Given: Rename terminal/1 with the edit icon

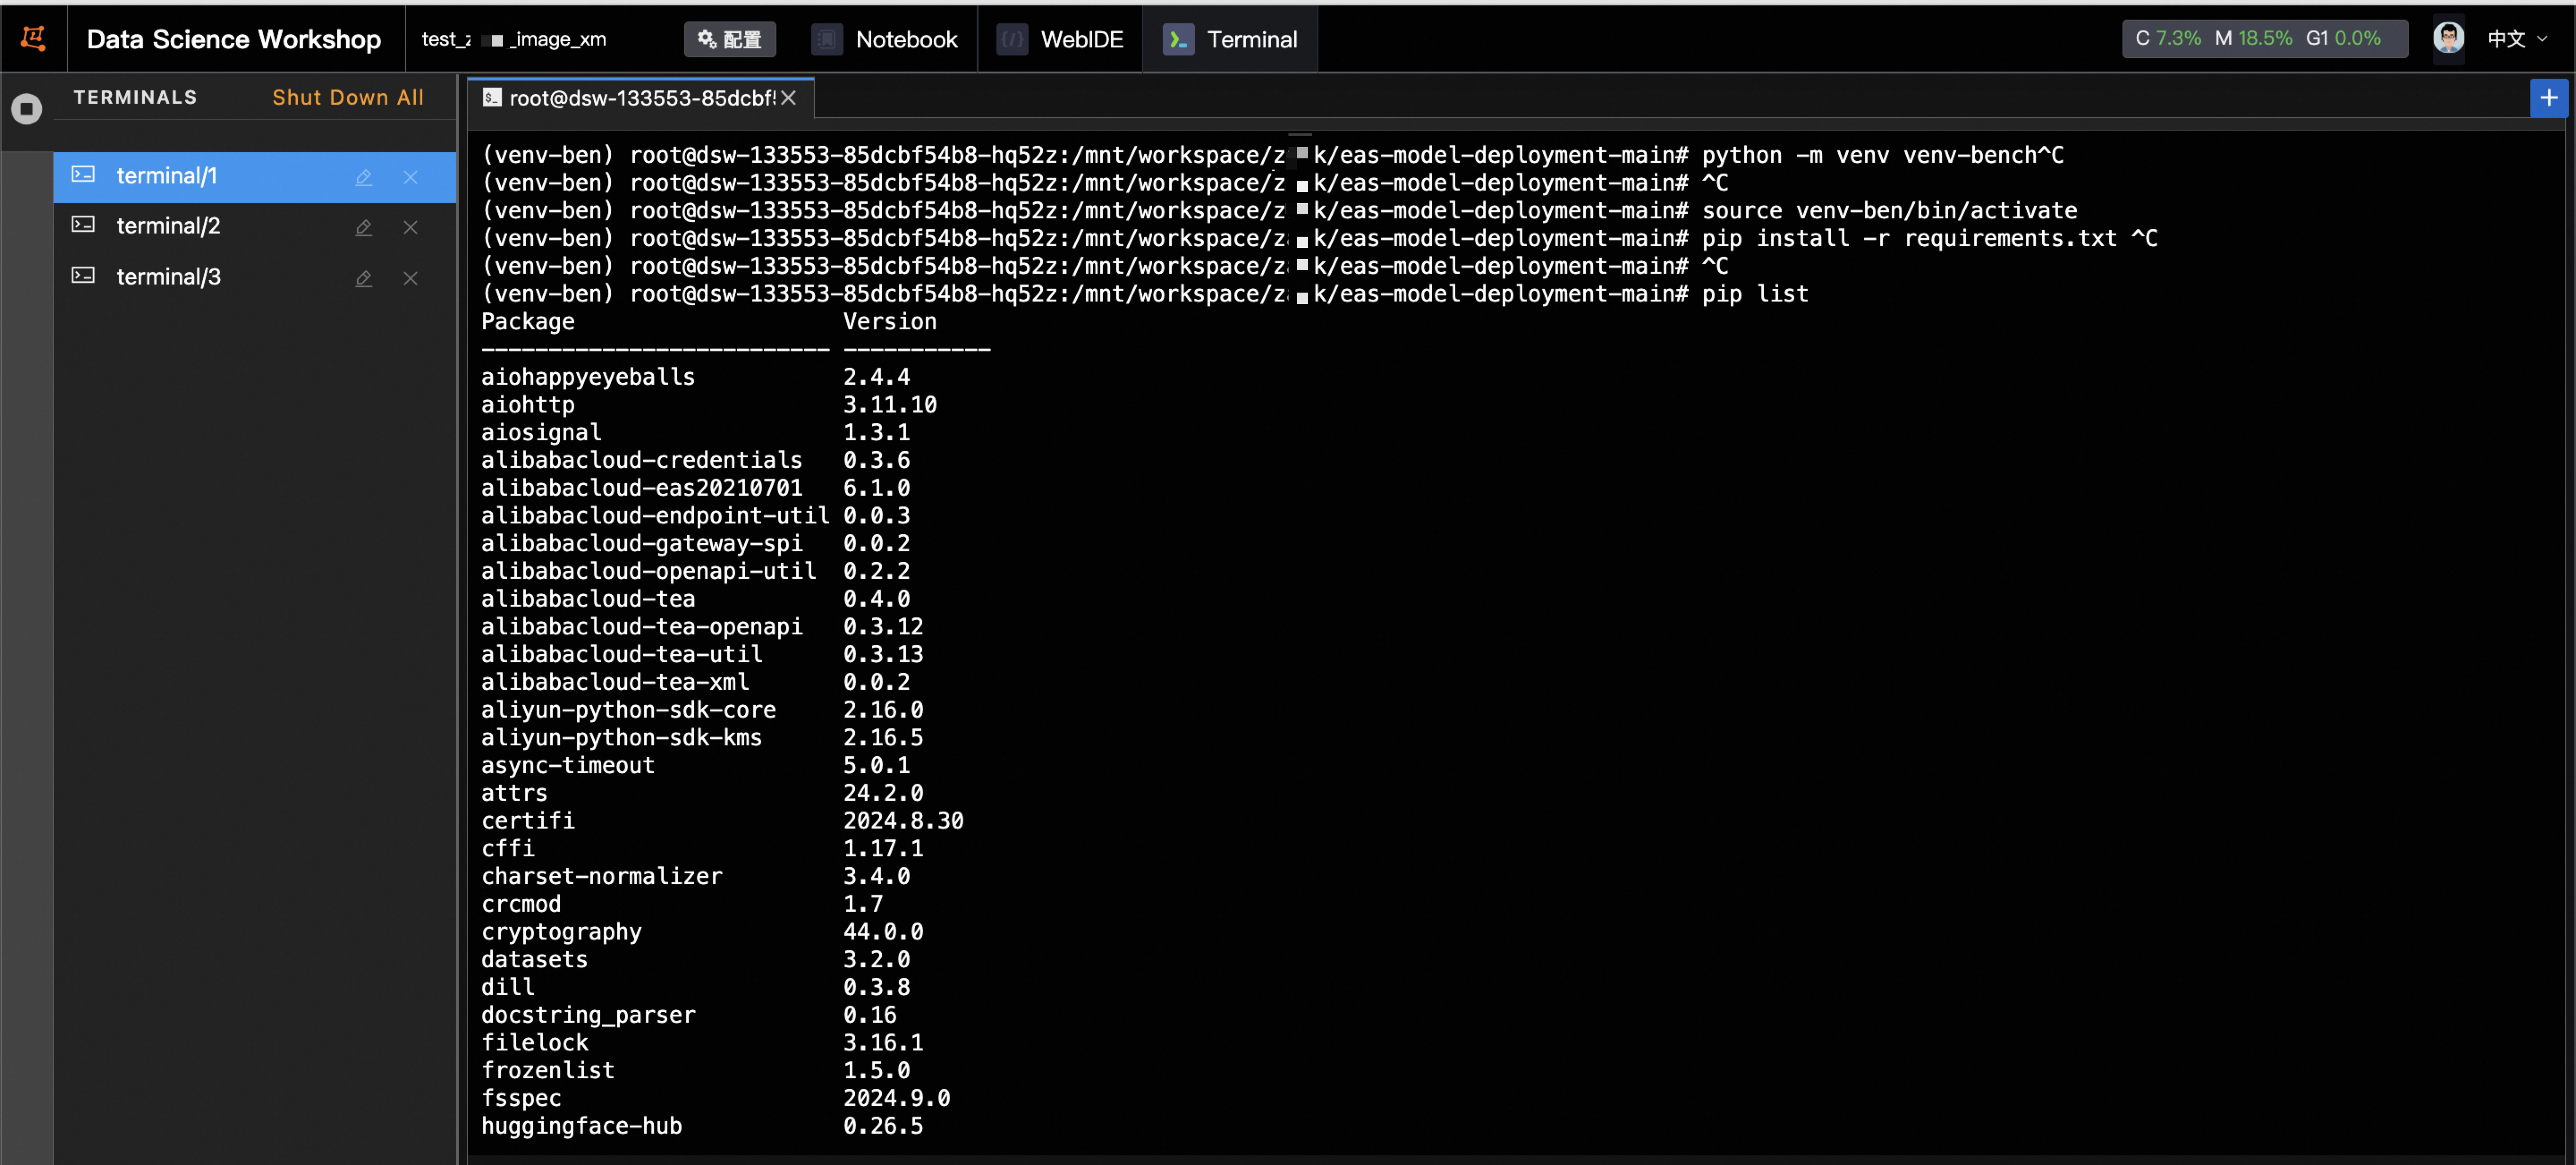Looking at the screenshot, I should click(364, 178).
